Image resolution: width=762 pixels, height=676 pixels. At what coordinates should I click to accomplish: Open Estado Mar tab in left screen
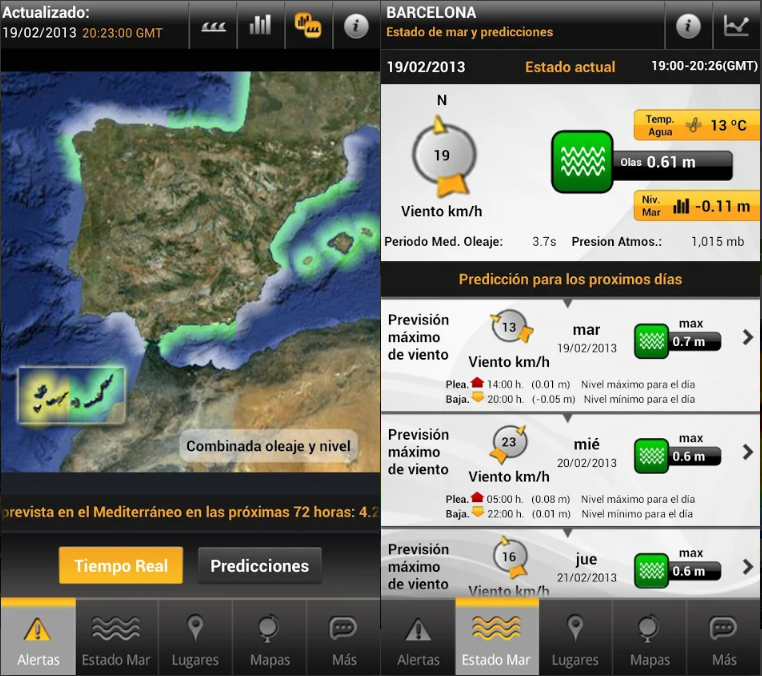116,637
